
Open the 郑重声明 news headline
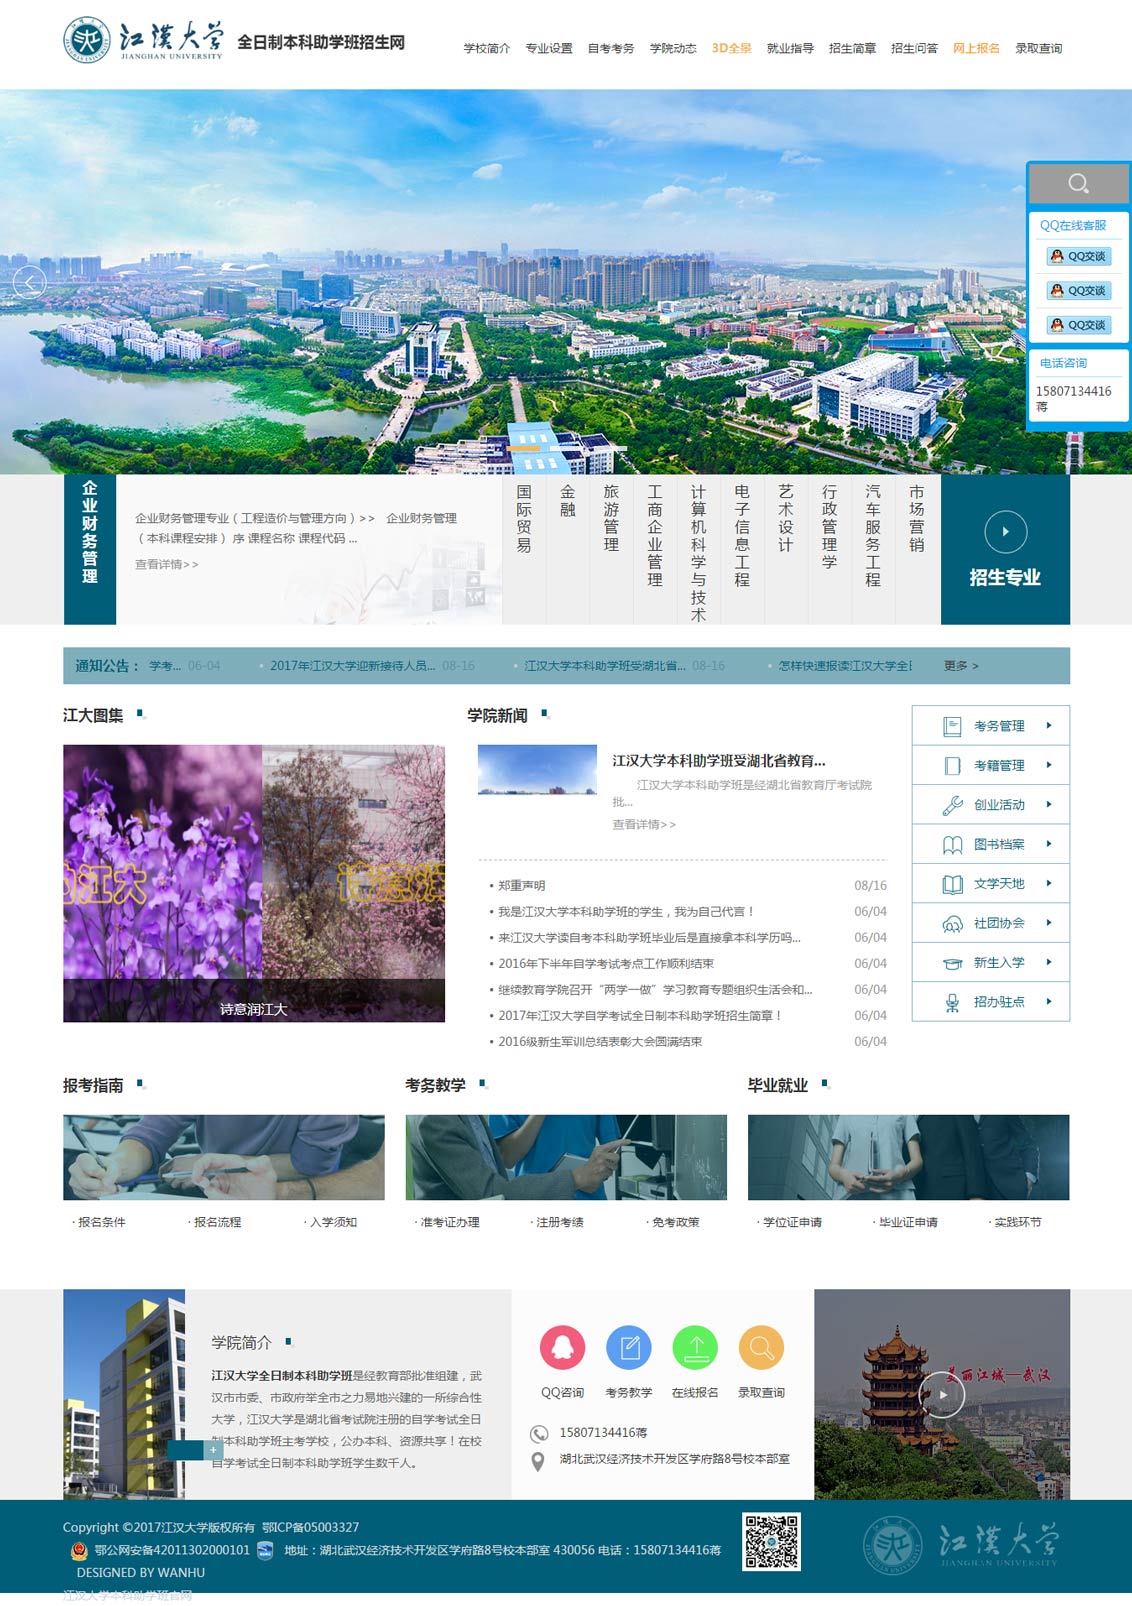(x=522, y=886)
